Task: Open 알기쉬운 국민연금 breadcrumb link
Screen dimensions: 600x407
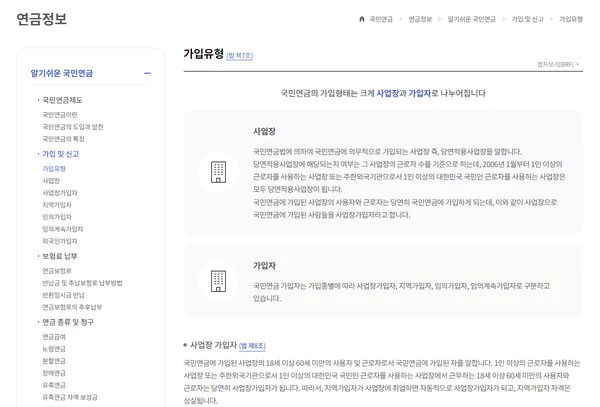Action: 471,19
